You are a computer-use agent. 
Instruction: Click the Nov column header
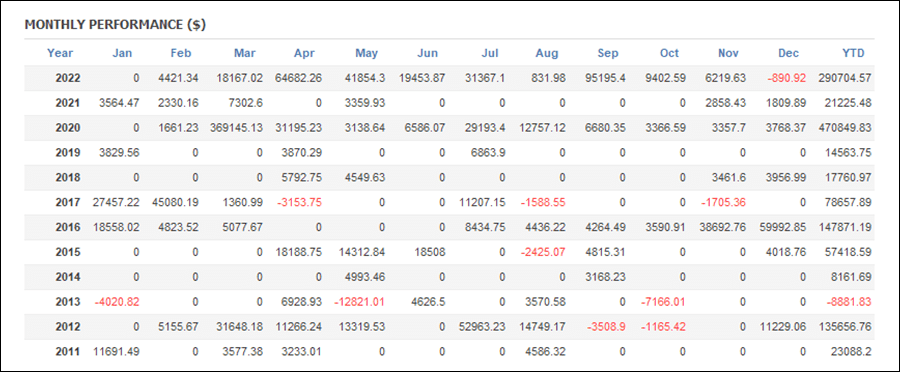[x=728, y=53]
